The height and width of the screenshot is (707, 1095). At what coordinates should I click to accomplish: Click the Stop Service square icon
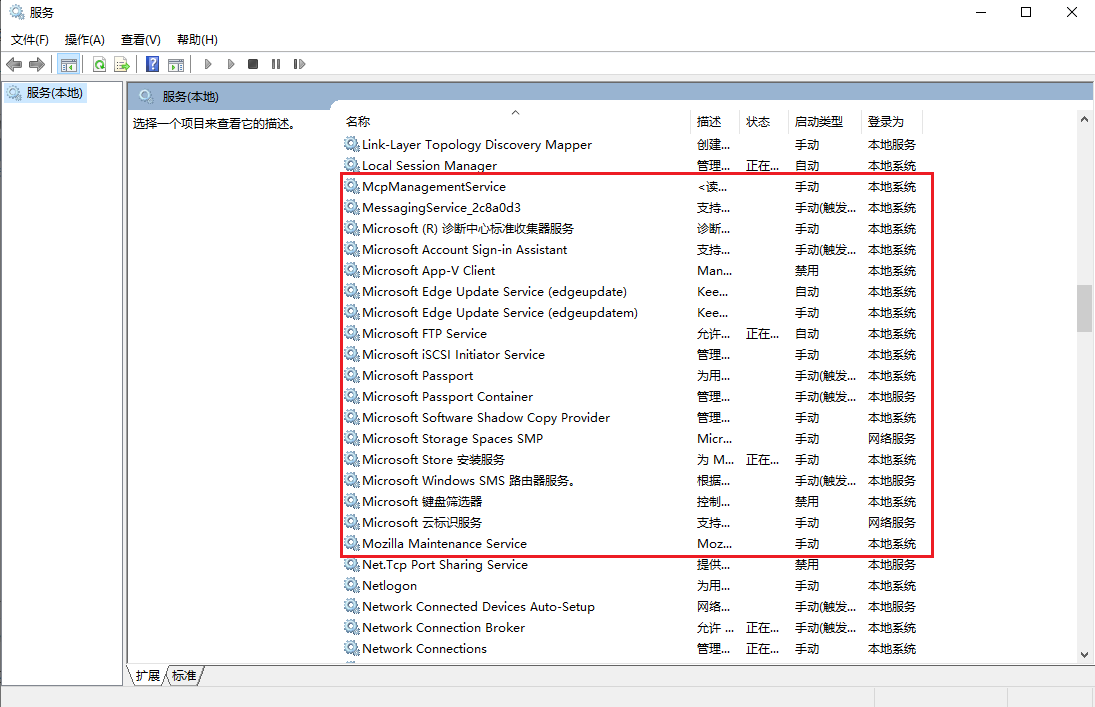253,64
